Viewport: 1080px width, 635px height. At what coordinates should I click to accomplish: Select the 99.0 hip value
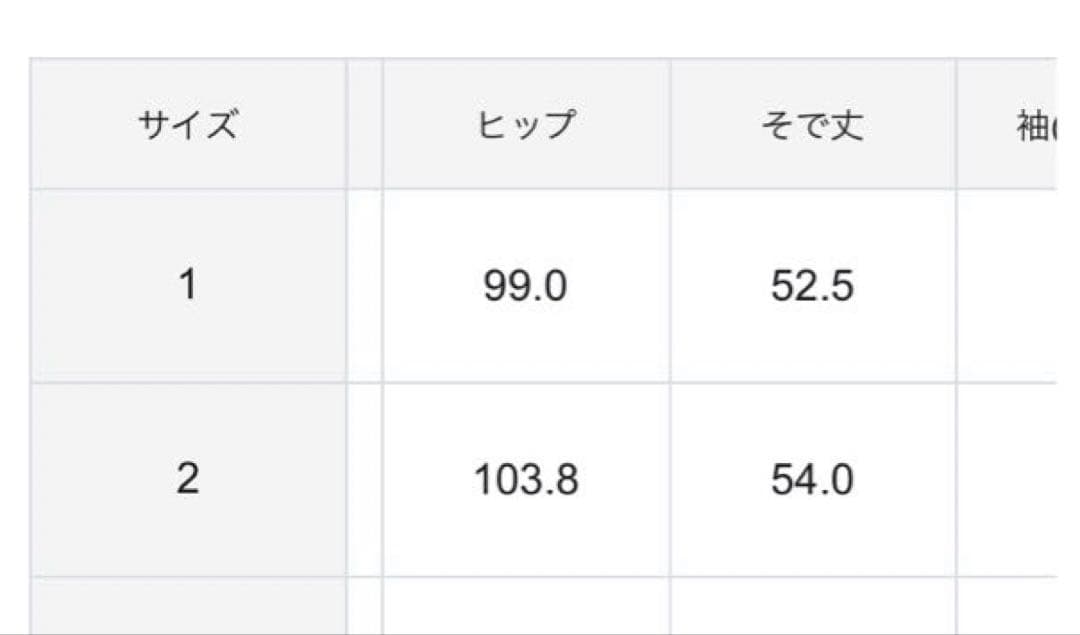(526, 287)
